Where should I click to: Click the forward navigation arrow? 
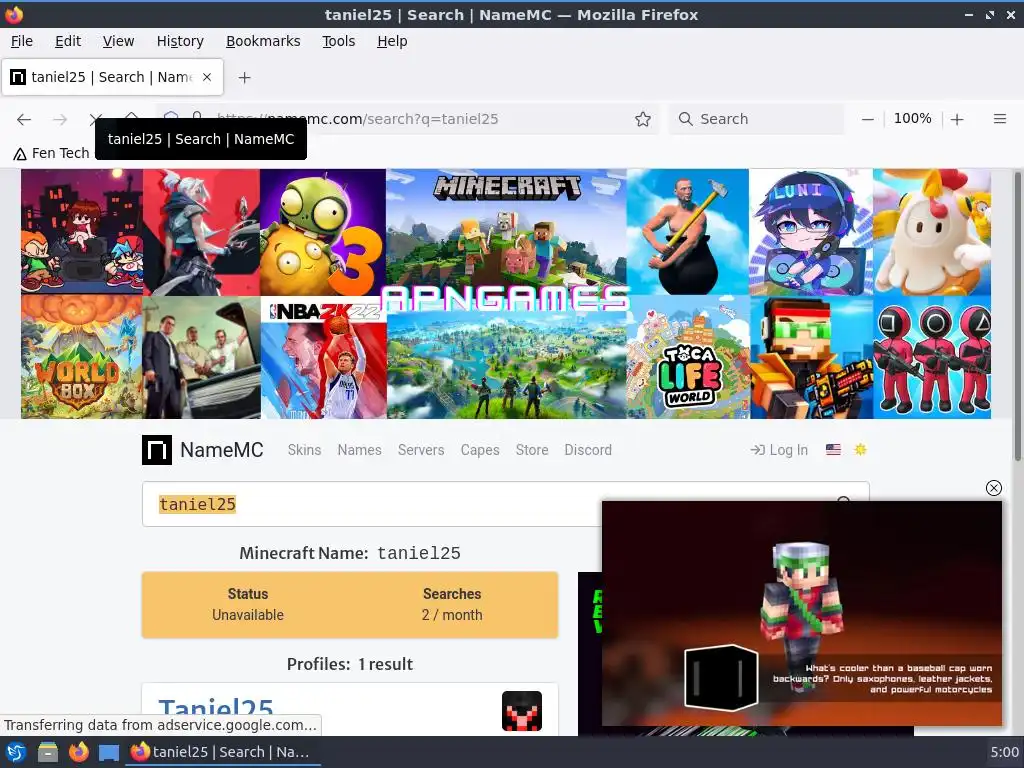click(60, 119)
